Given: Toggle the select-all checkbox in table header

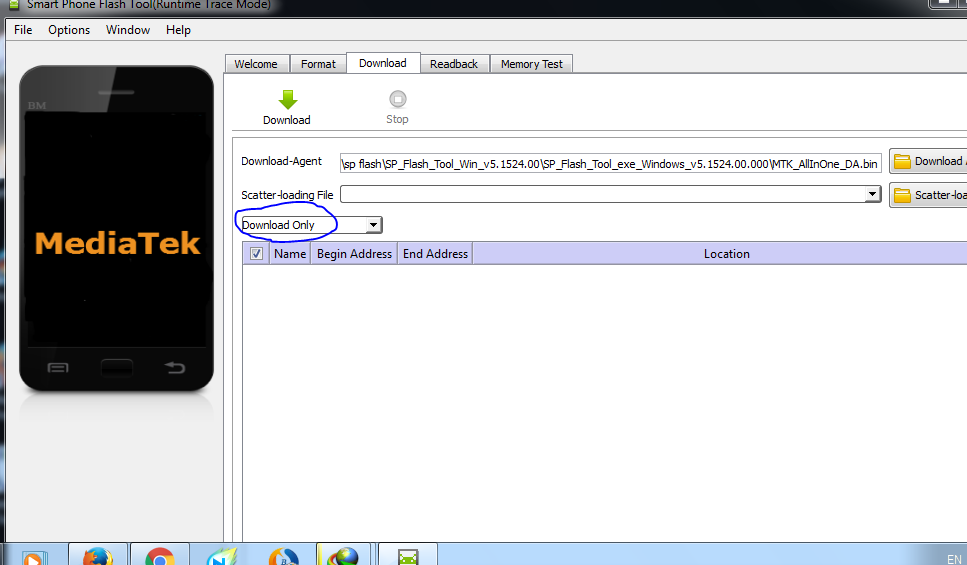Looking at the screenshot, I should click(x=257, y=254).
